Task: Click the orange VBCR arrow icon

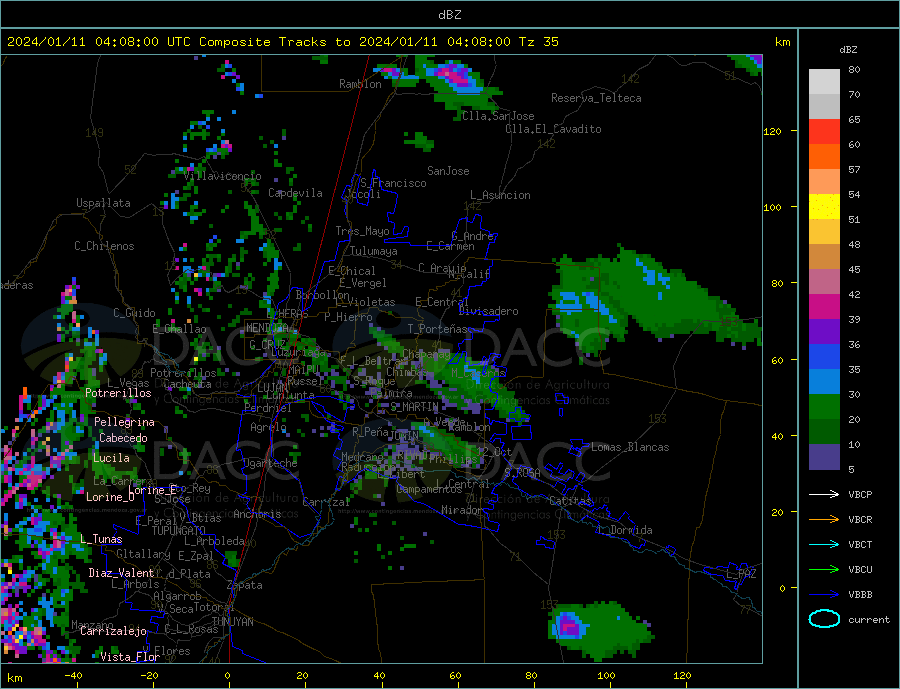Action: 824,520
